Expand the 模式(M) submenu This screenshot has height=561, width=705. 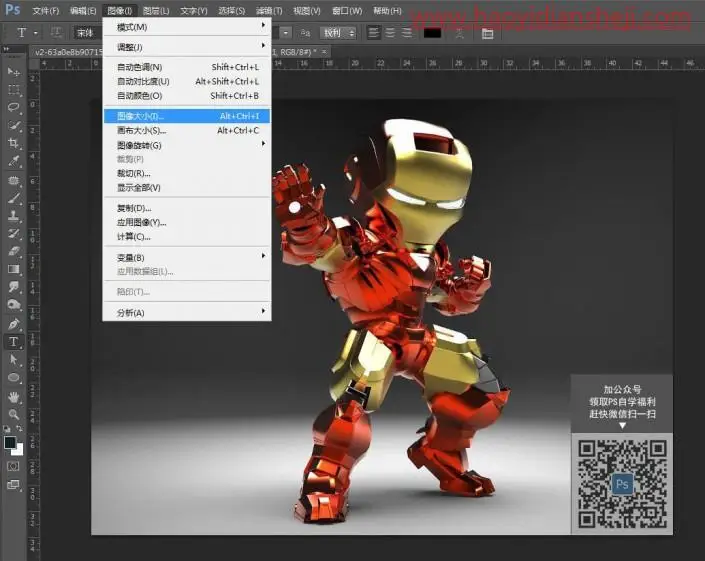187,27
